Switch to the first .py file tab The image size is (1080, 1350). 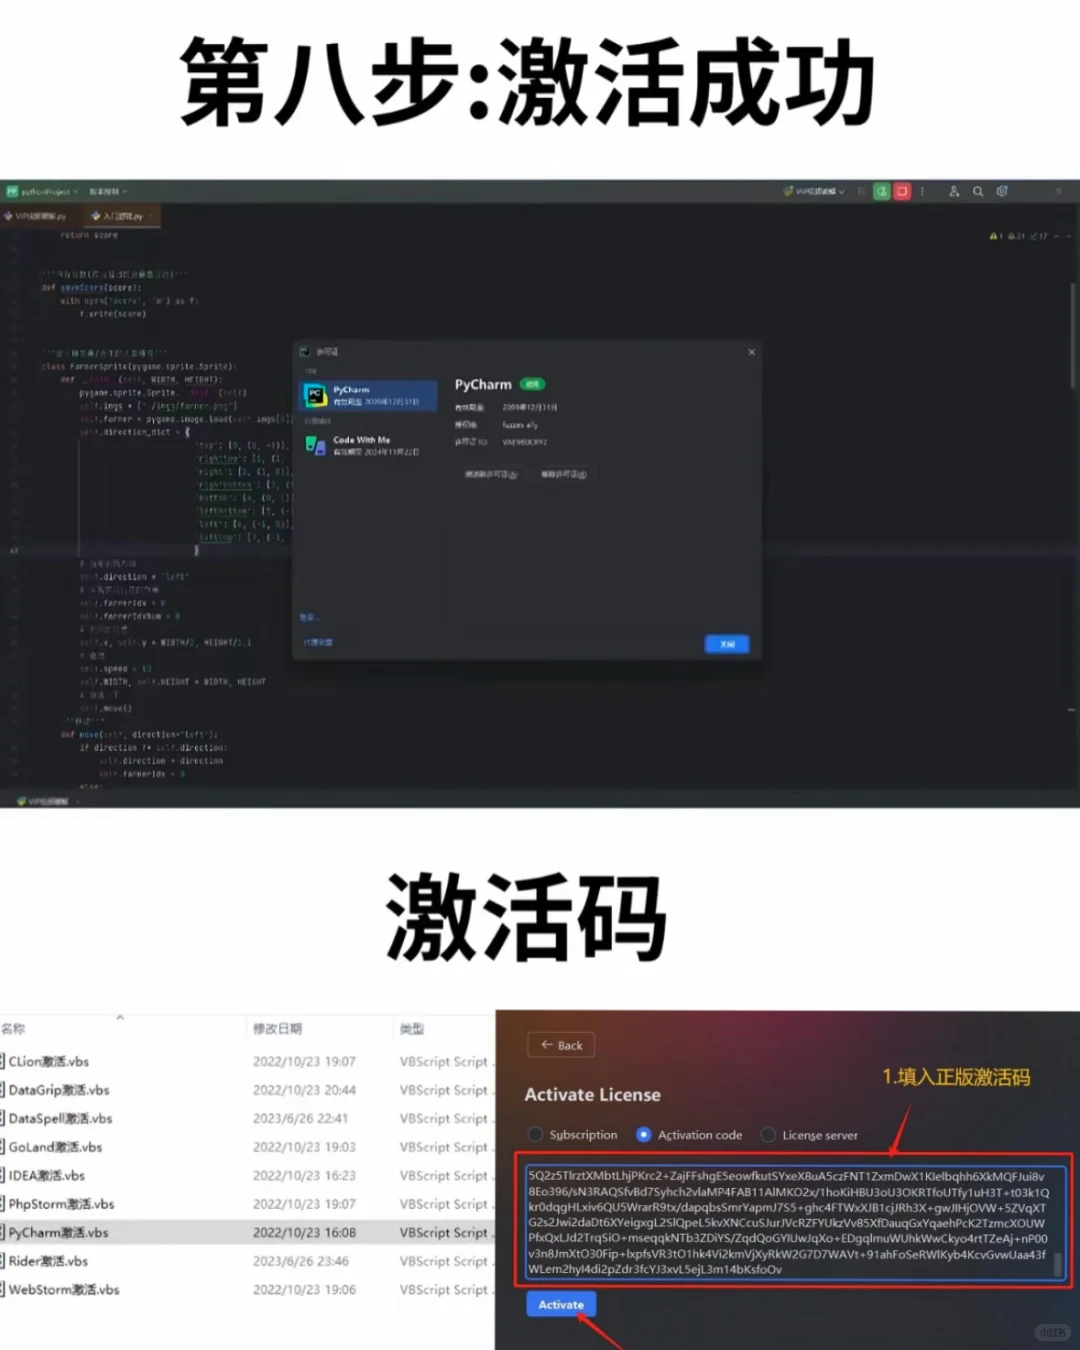point(40,215)
